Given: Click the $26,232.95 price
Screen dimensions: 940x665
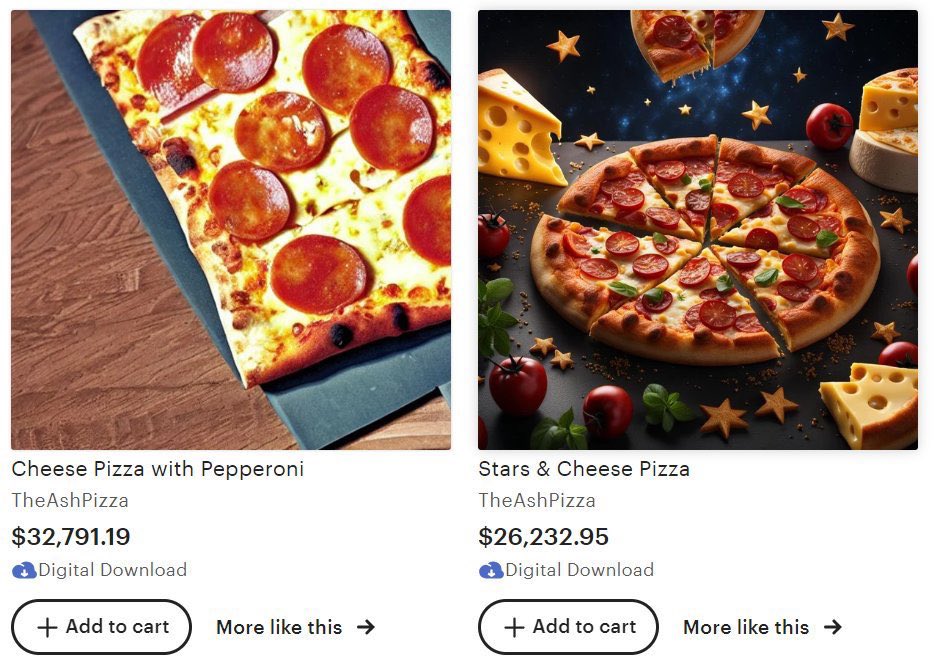Looking at the screenshot, I should click(544, 537).
